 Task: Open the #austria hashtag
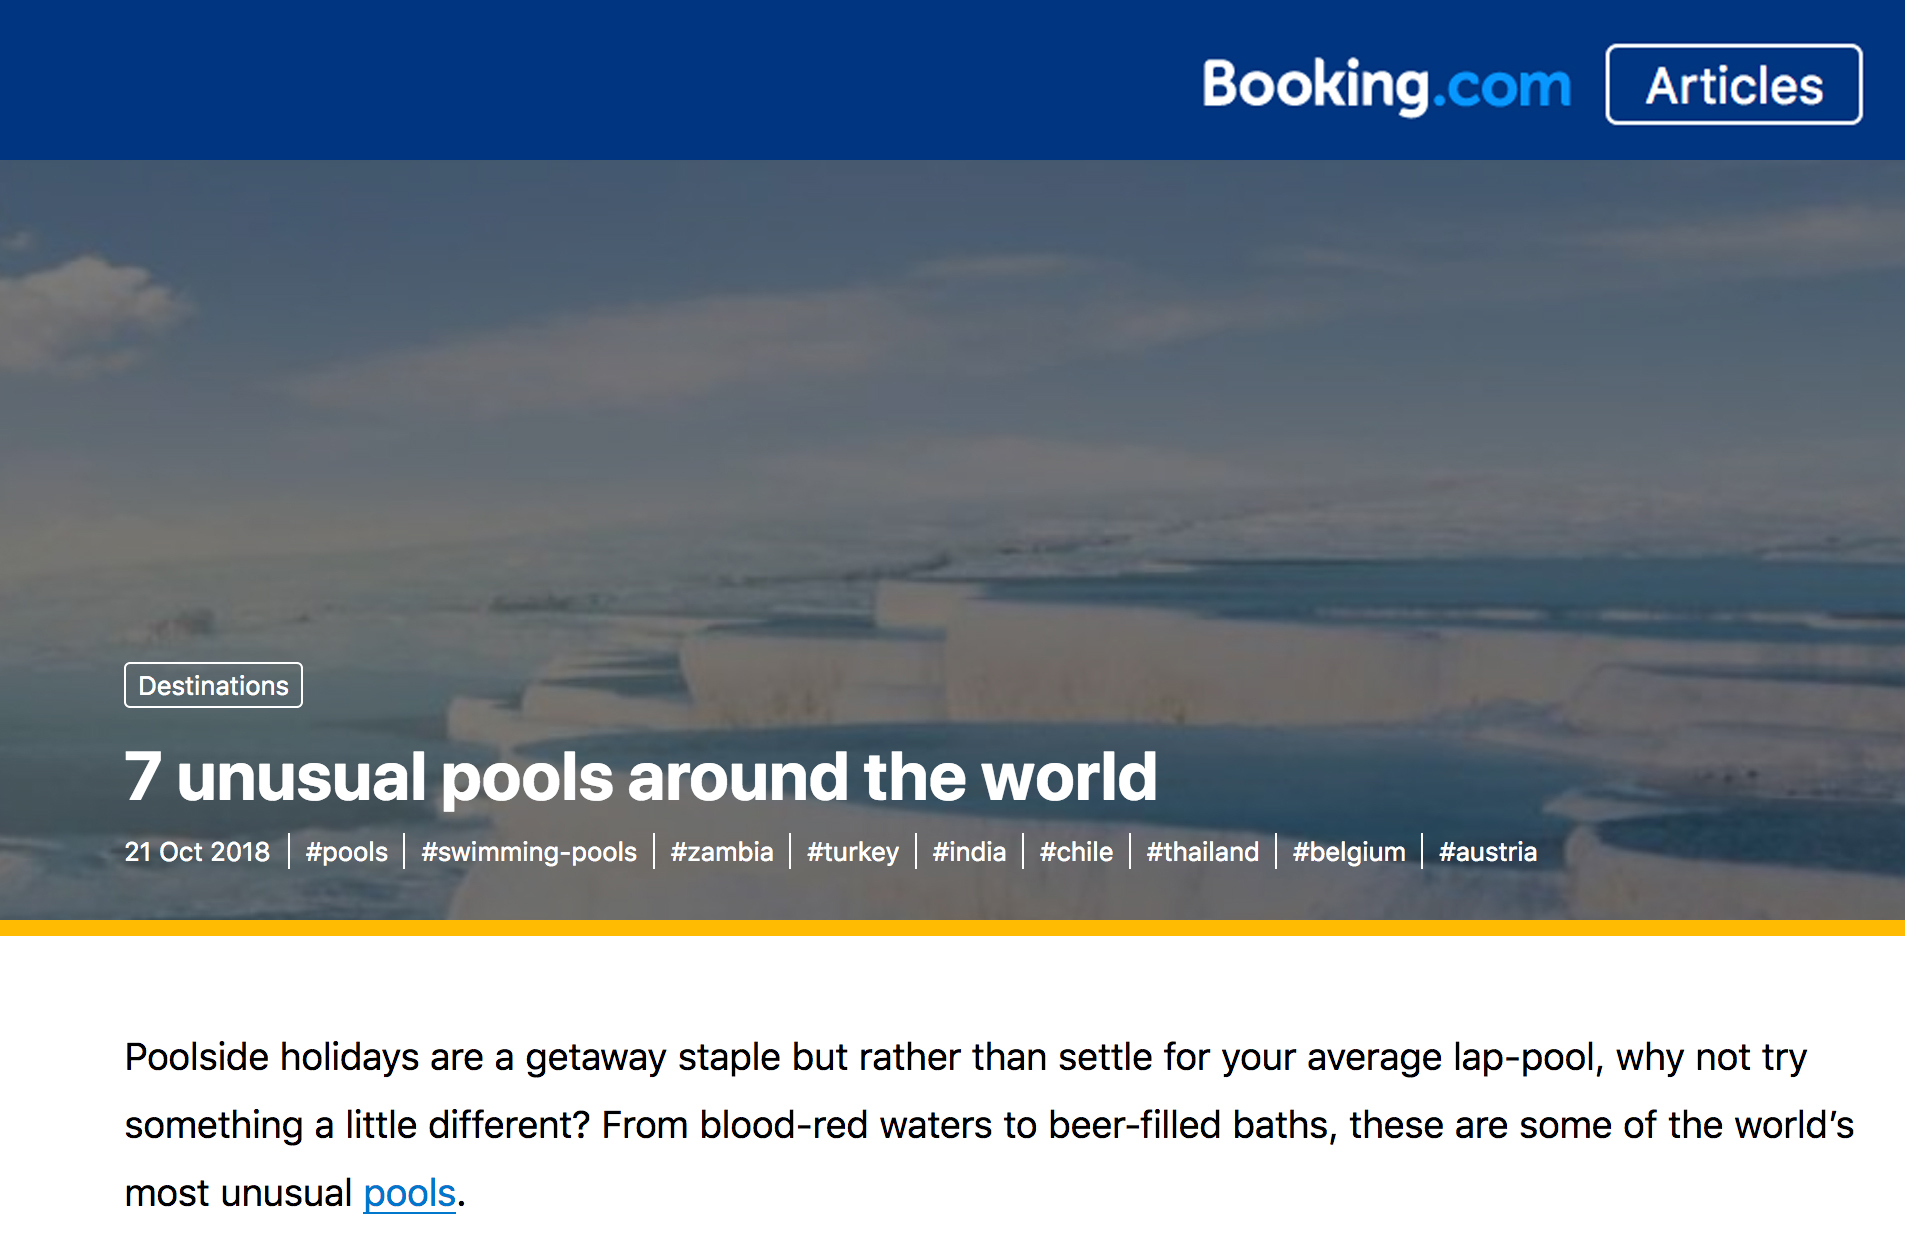pyautogui.click(x=1487, y=852)
